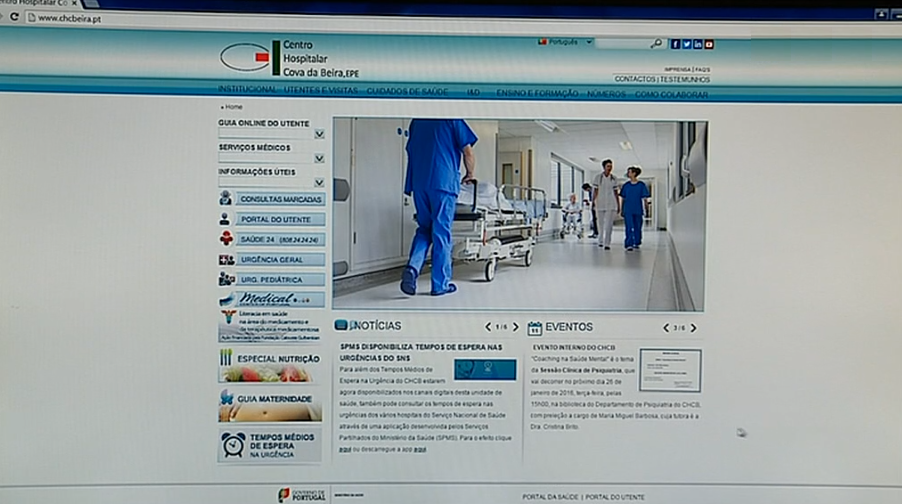Click the Tempos Médios alarm clock icon
This screenshot has height=504, width=902.
pos(234,445)
